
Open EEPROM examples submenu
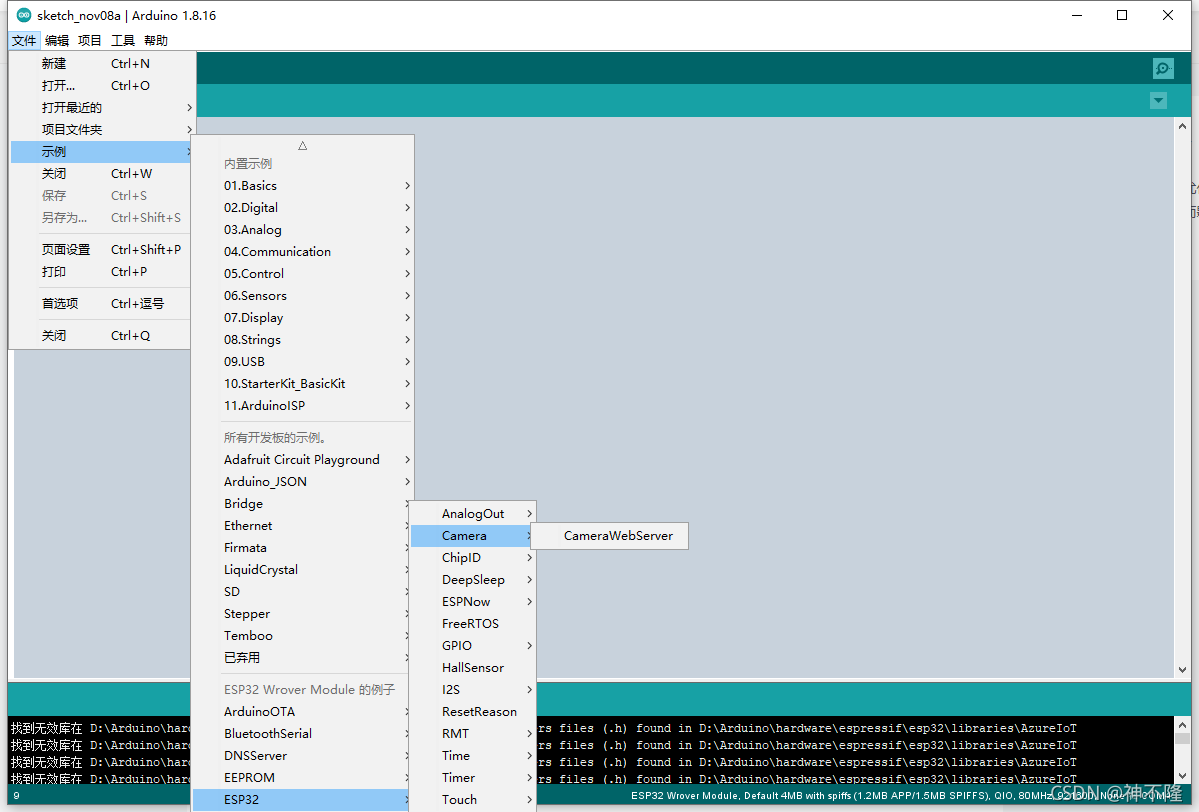click(x=302, y=778)
